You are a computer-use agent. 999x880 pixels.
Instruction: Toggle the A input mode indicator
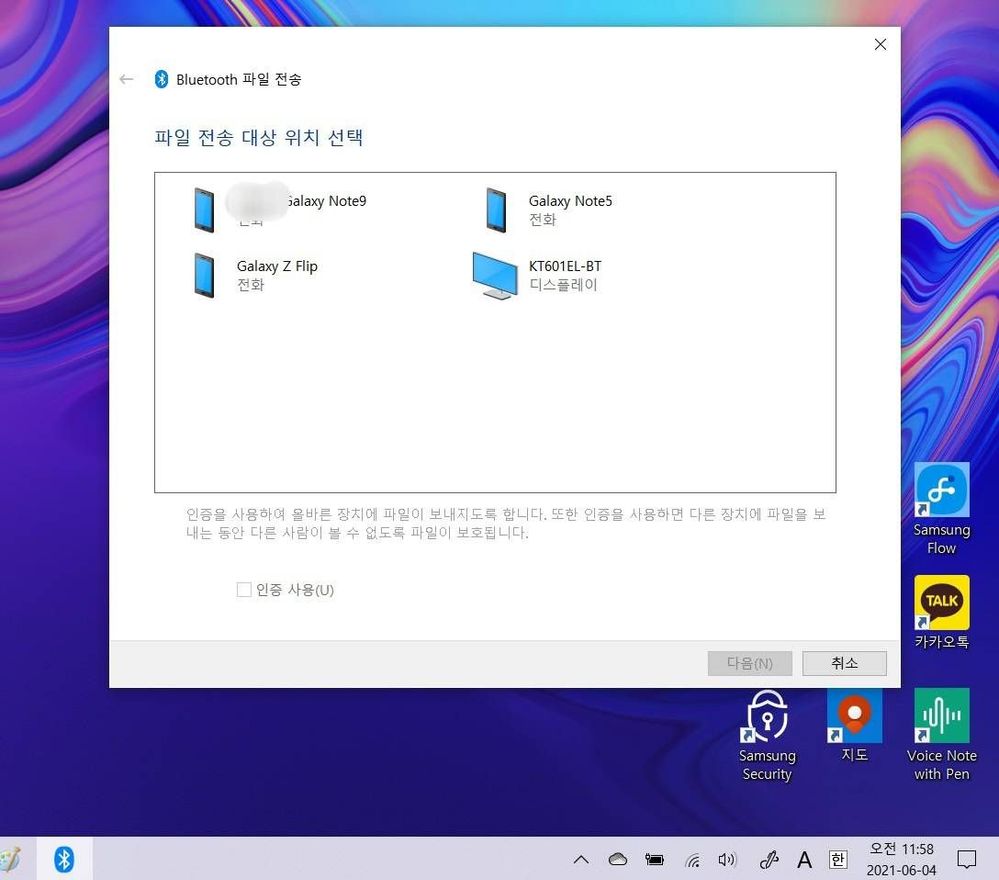tap(804, 860)
